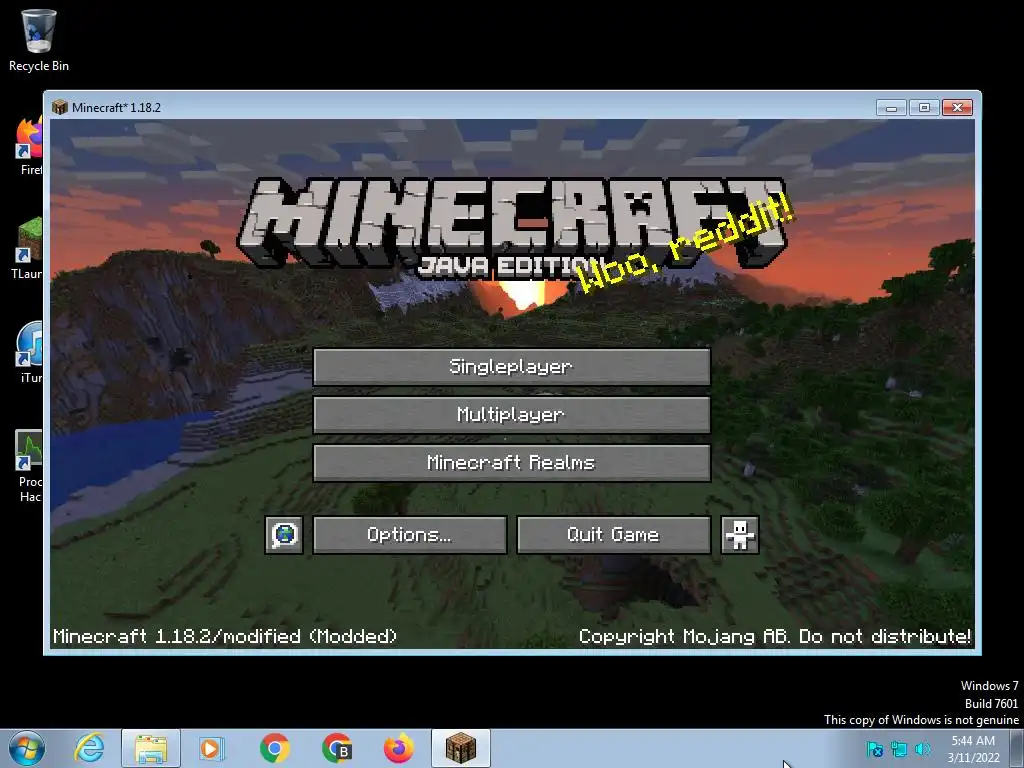1024x768 pixels.
Task: Open the Recycle Bin desktop icon
Action: click(x=39, y=40)
